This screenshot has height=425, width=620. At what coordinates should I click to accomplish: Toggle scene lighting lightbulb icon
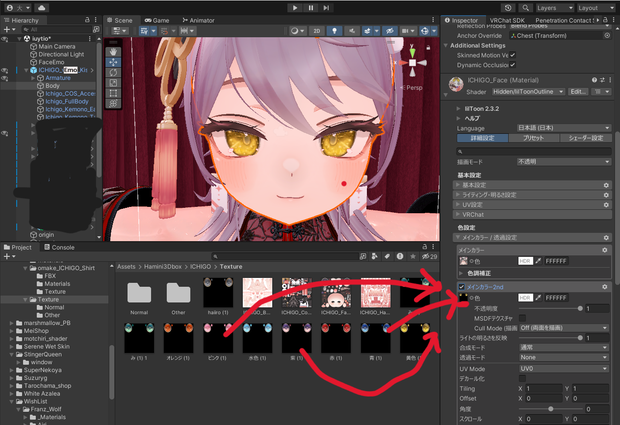335,30
